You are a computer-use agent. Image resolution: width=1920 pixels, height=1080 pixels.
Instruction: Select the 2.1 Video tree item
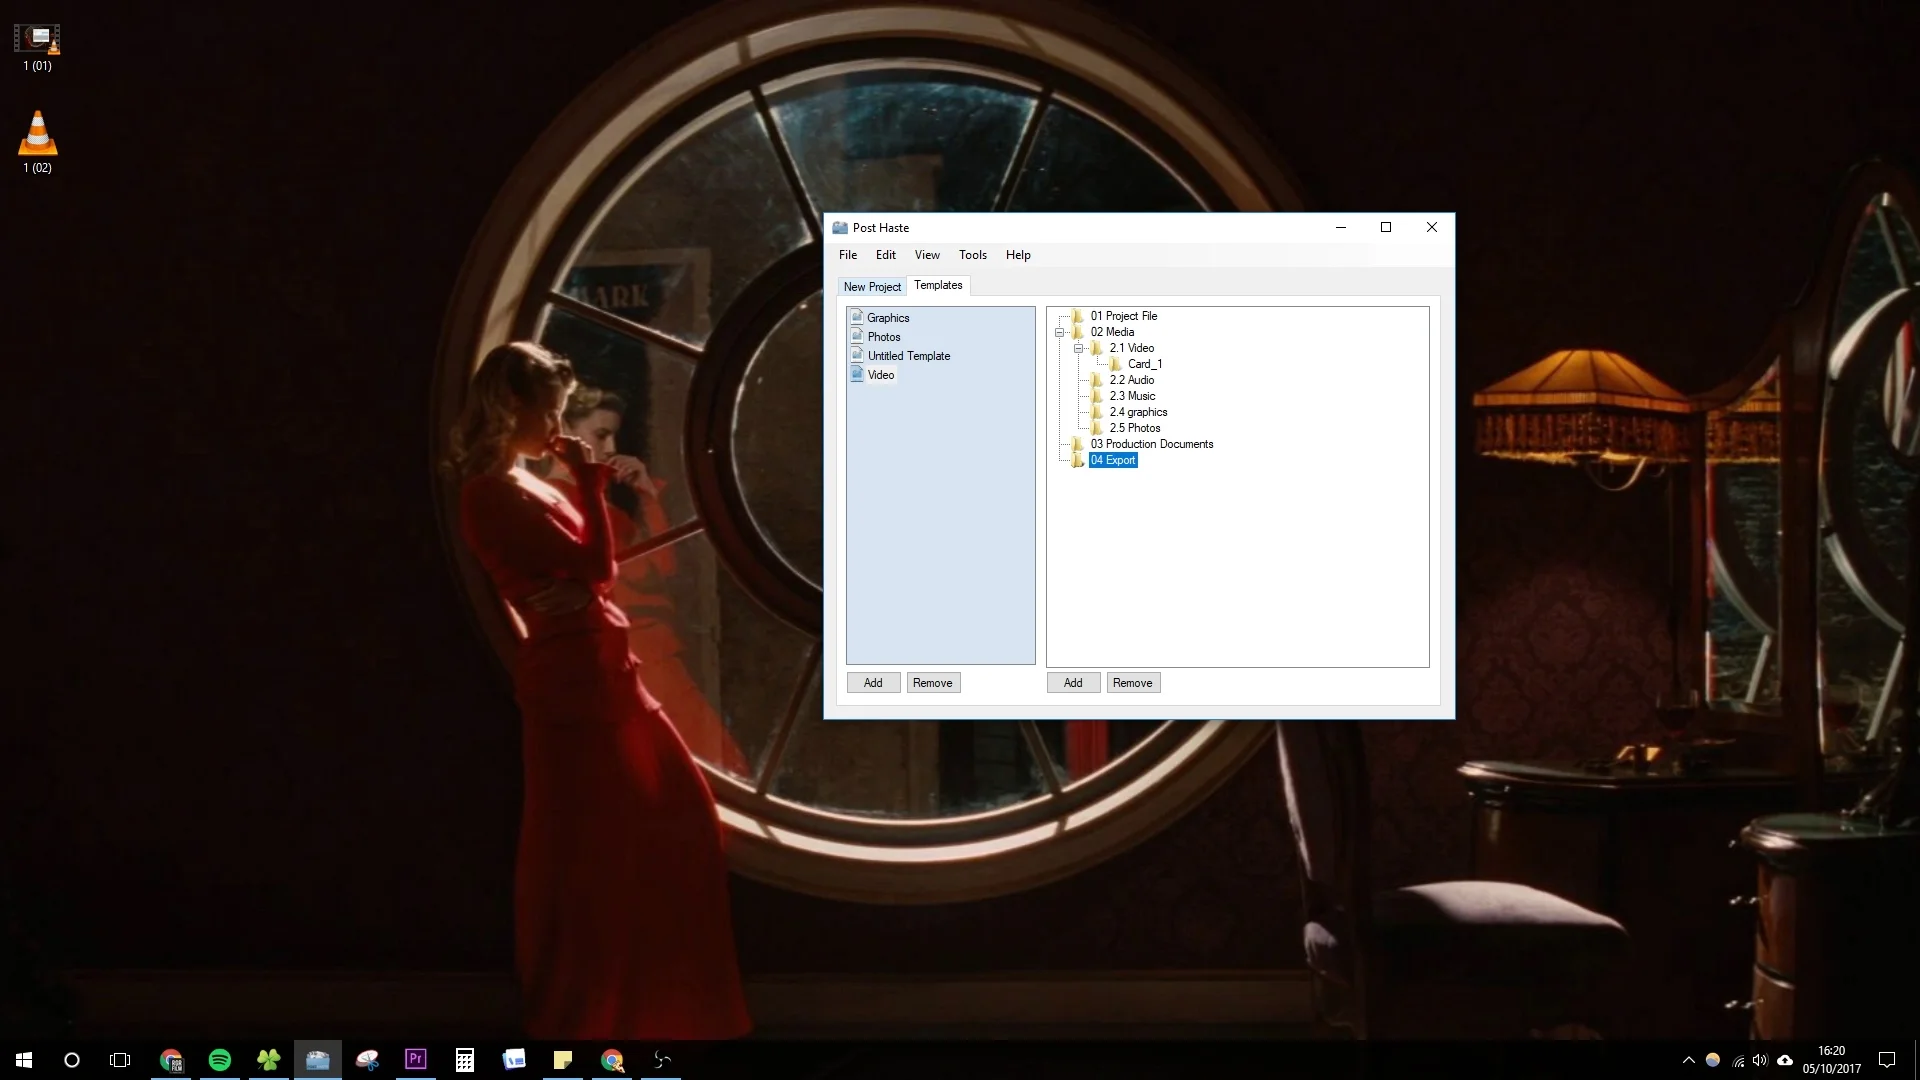1132,348
